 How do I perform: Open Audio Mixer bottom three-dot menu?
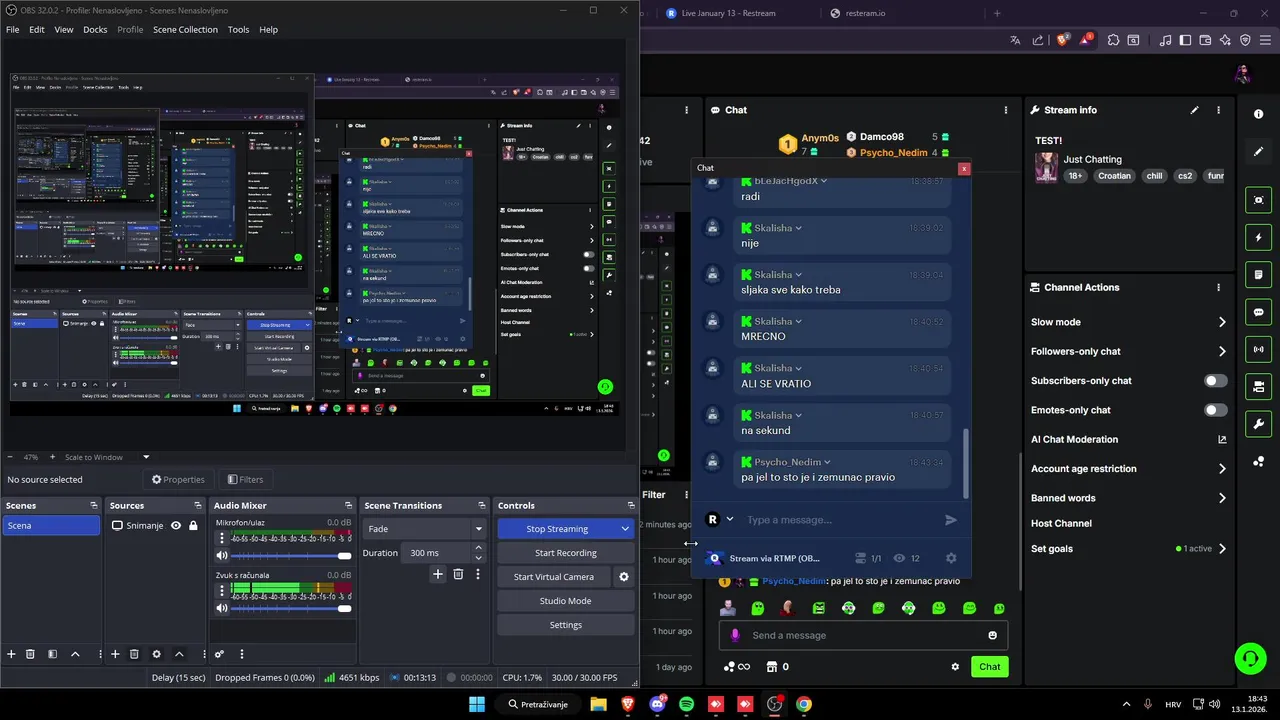tap(241, 654)
